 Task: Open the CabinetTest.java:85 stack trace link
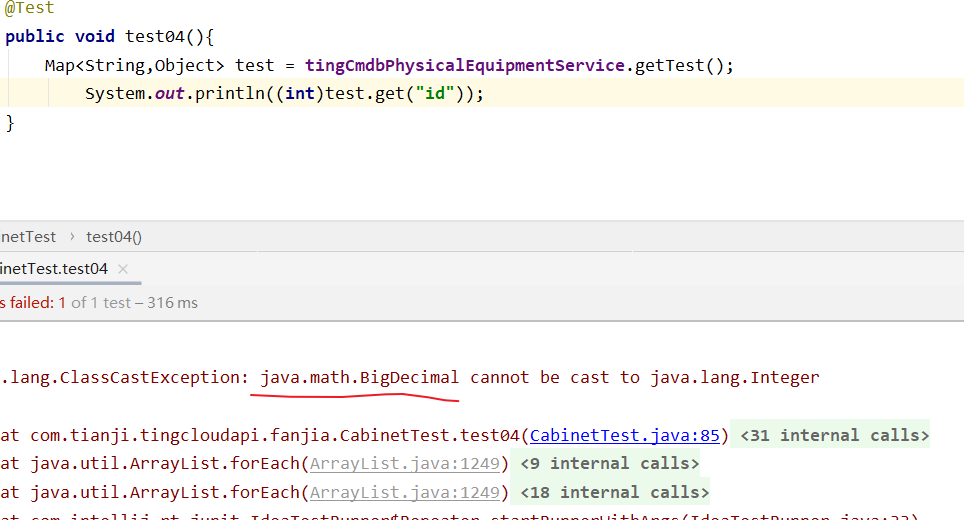625,436
